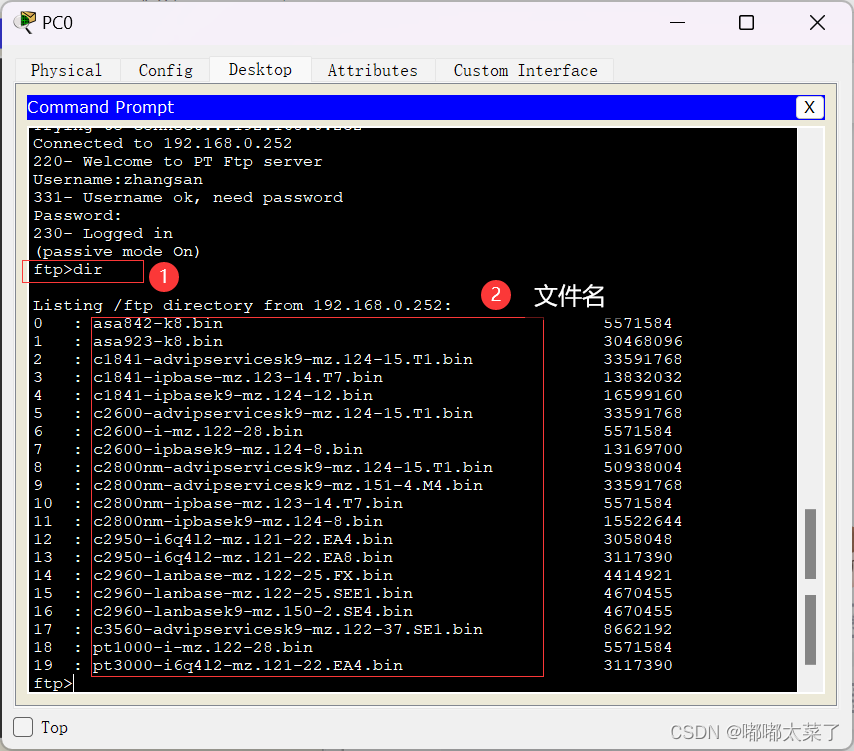Switch to the Physical tab

pyautogui.click(x=66, y=70)
